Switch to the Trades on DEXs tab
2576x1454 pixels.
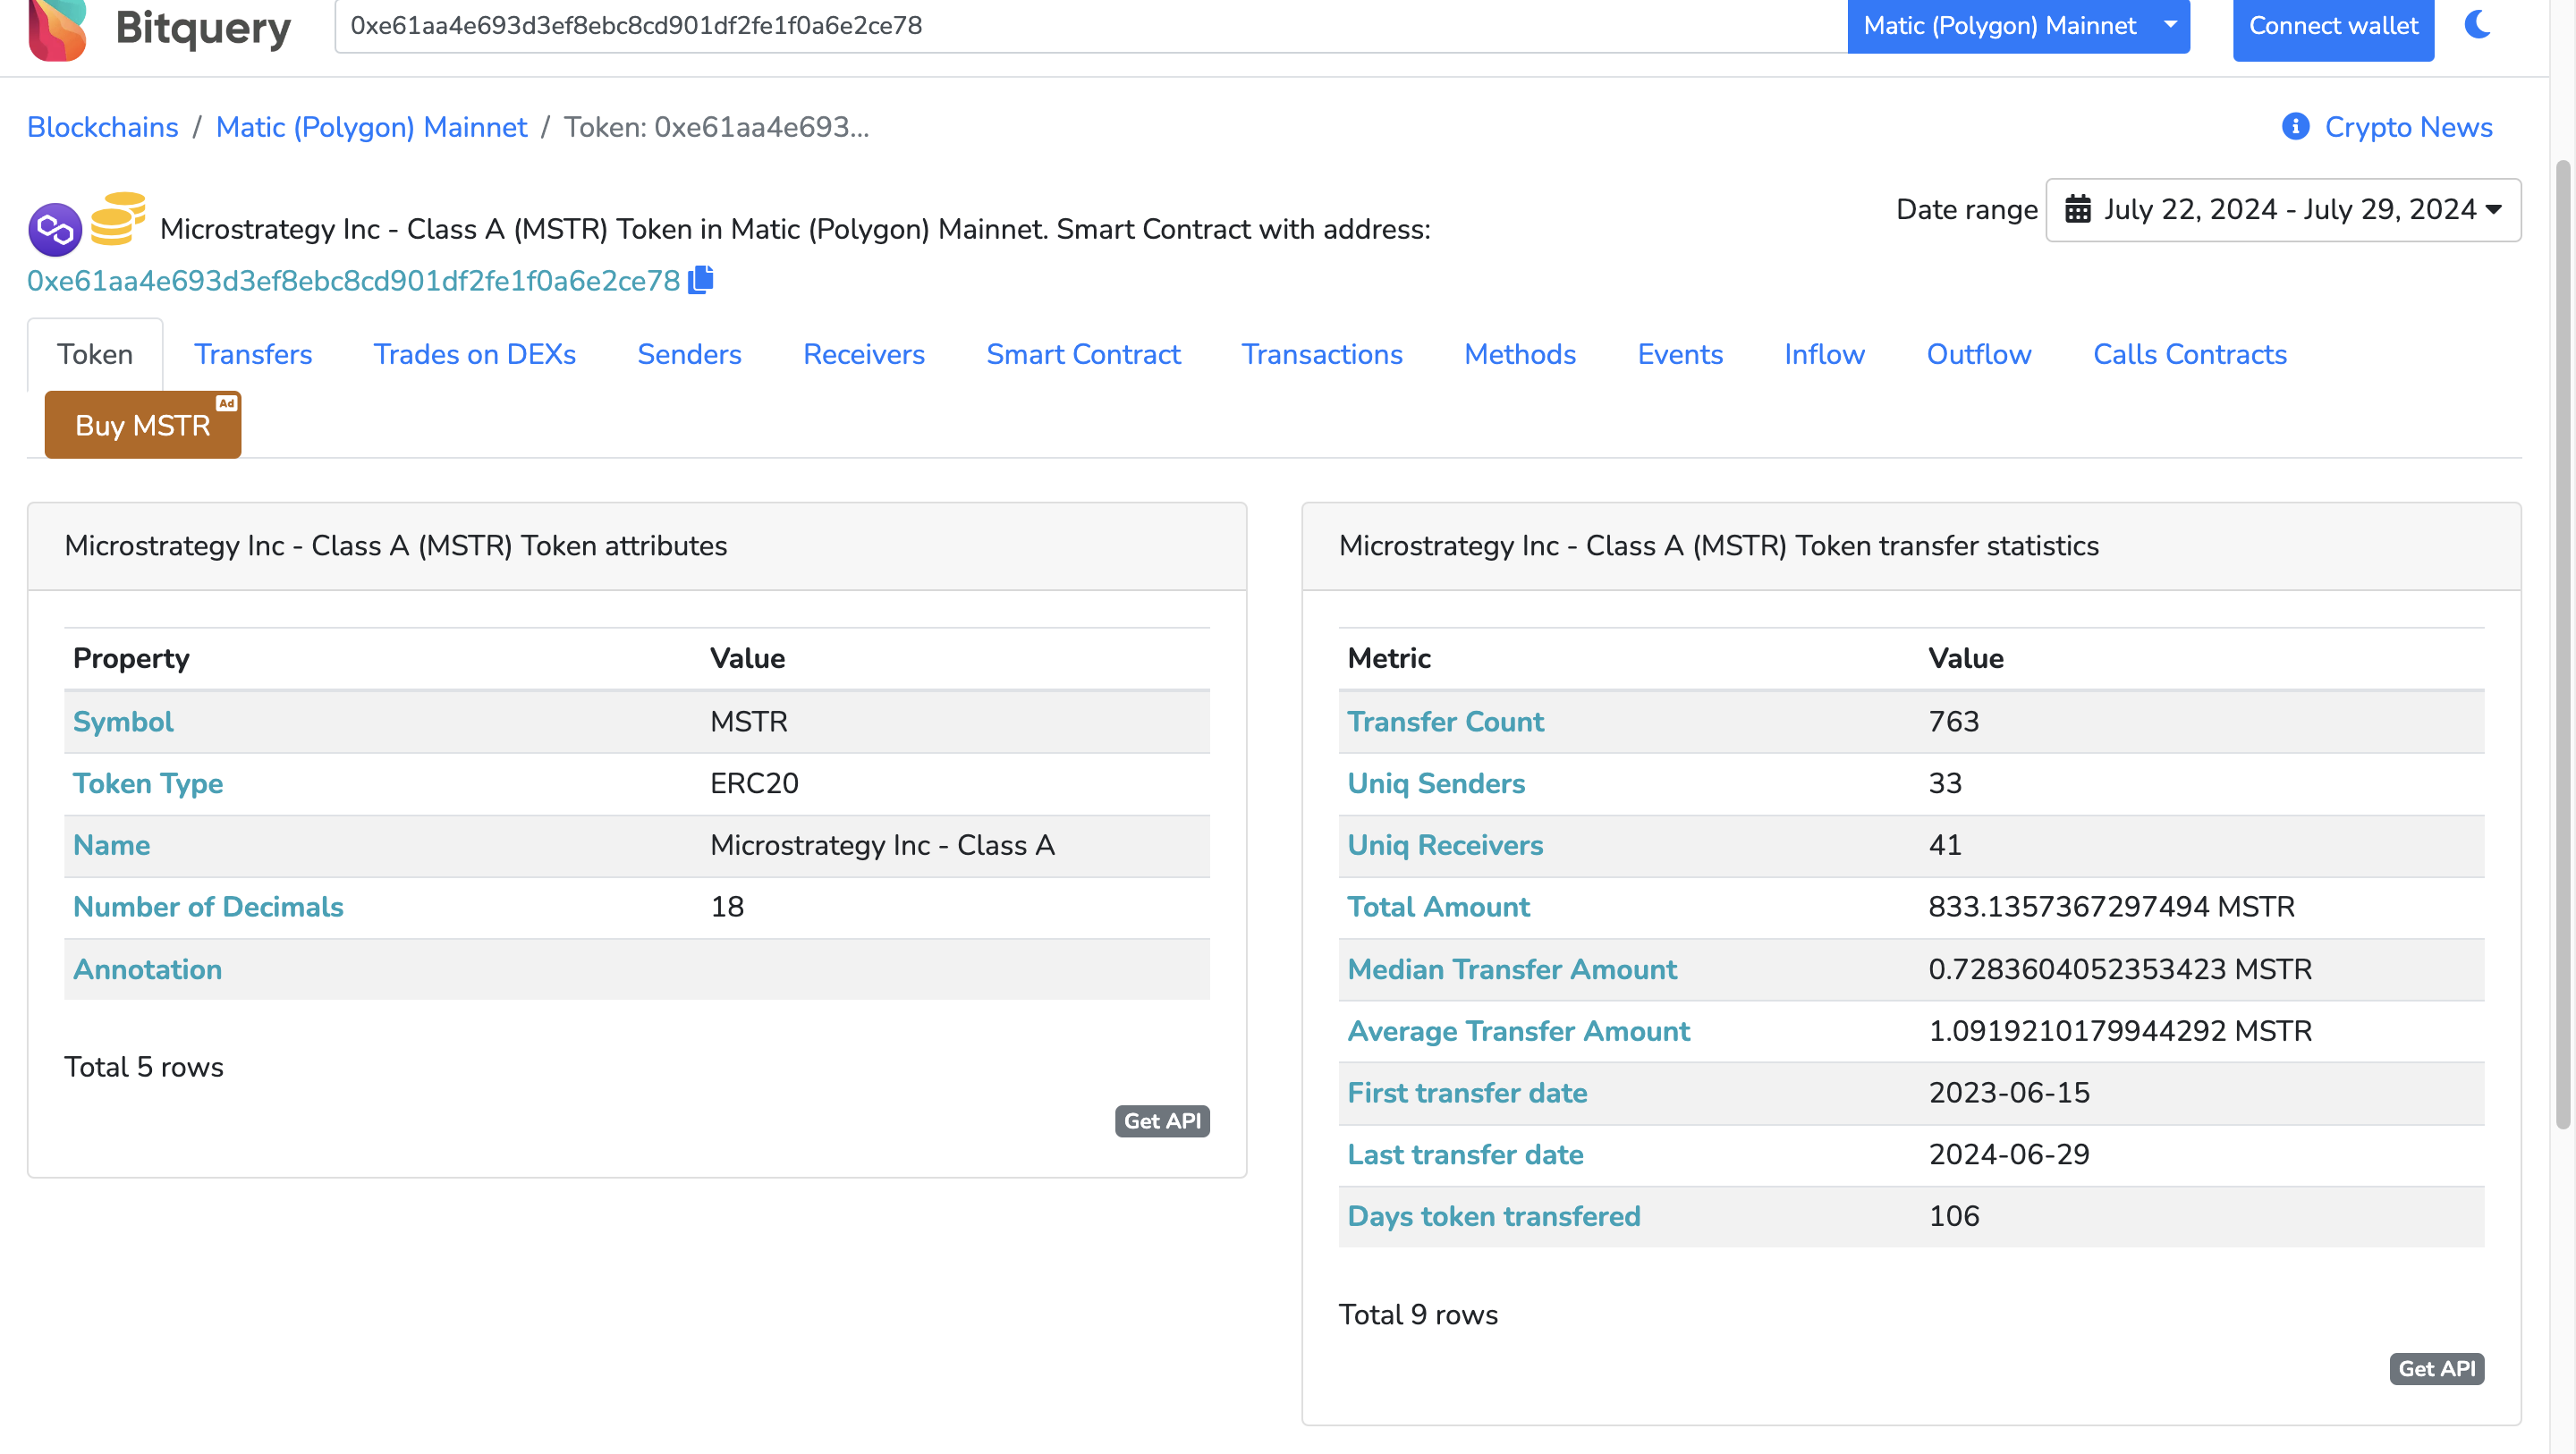click(475, 354)
